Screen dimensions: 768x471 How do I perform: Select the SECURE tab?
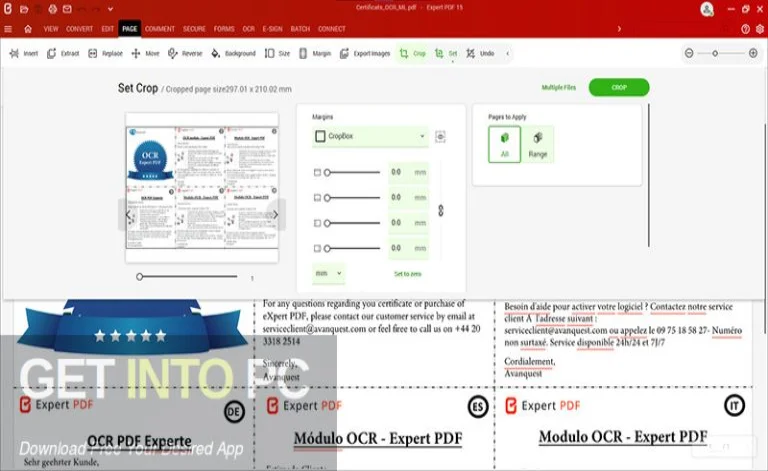(194, 29)
